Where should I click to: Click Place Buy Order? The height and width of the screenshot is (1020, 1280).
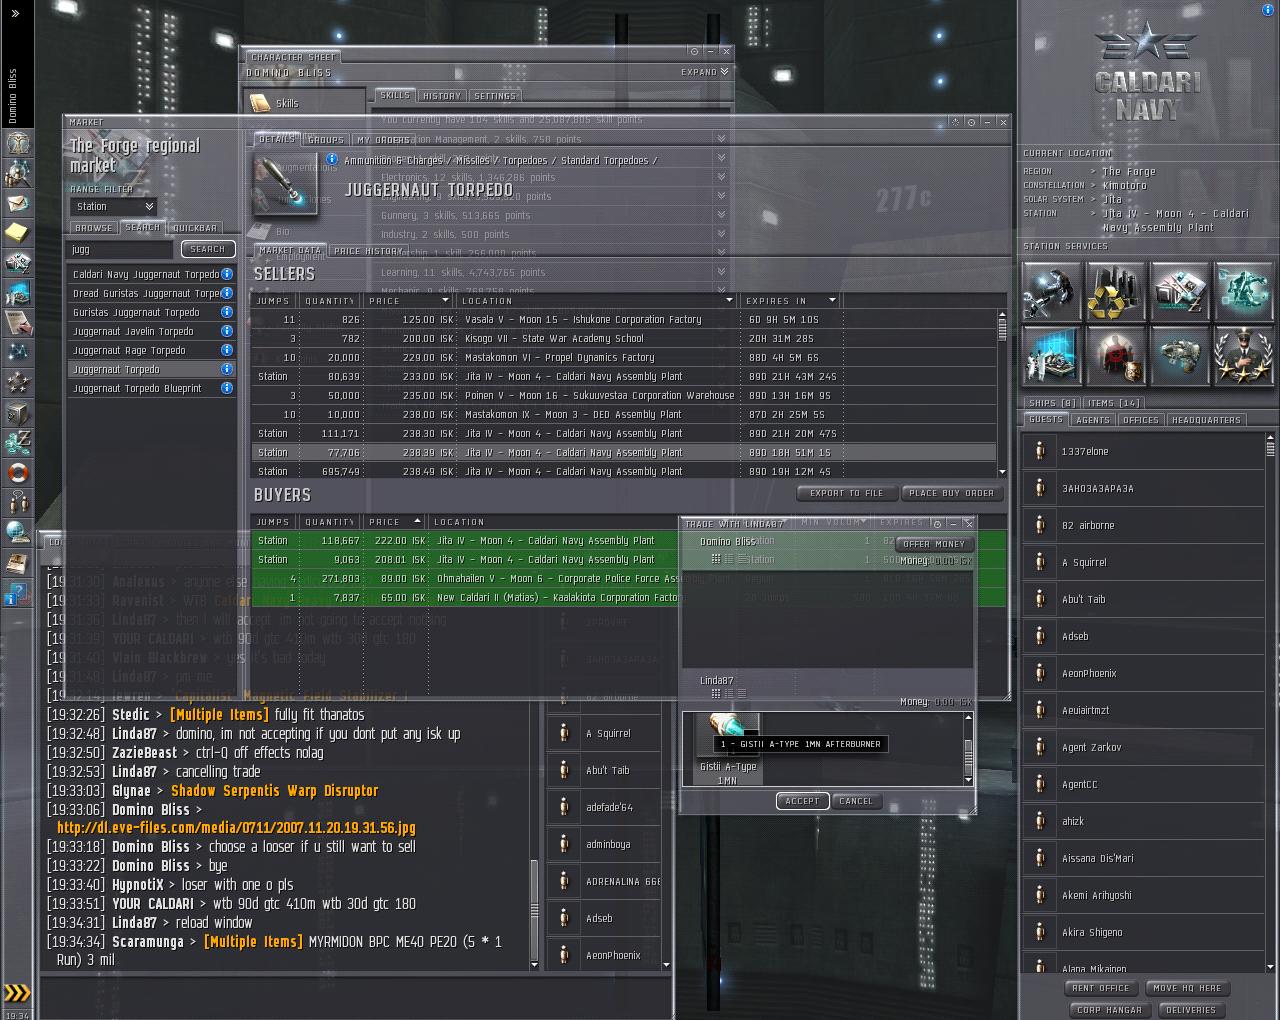pyautogui.click(x=952, y=493)
